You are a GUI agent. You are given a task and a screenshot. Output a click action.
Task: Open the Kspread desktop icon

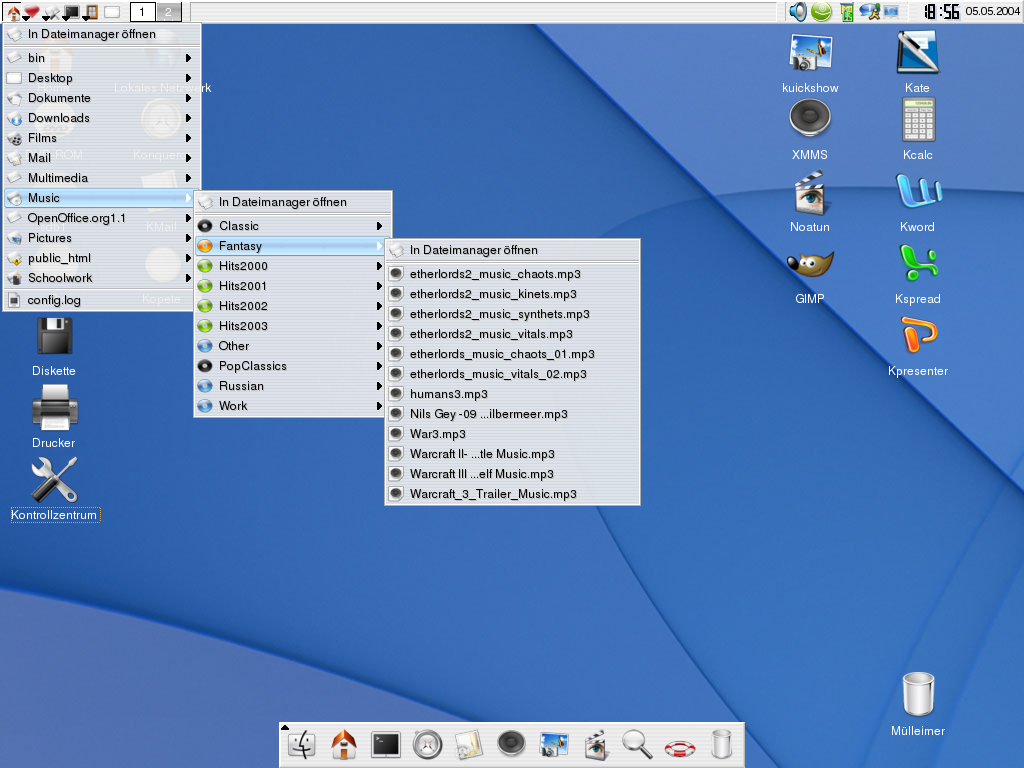918,274
